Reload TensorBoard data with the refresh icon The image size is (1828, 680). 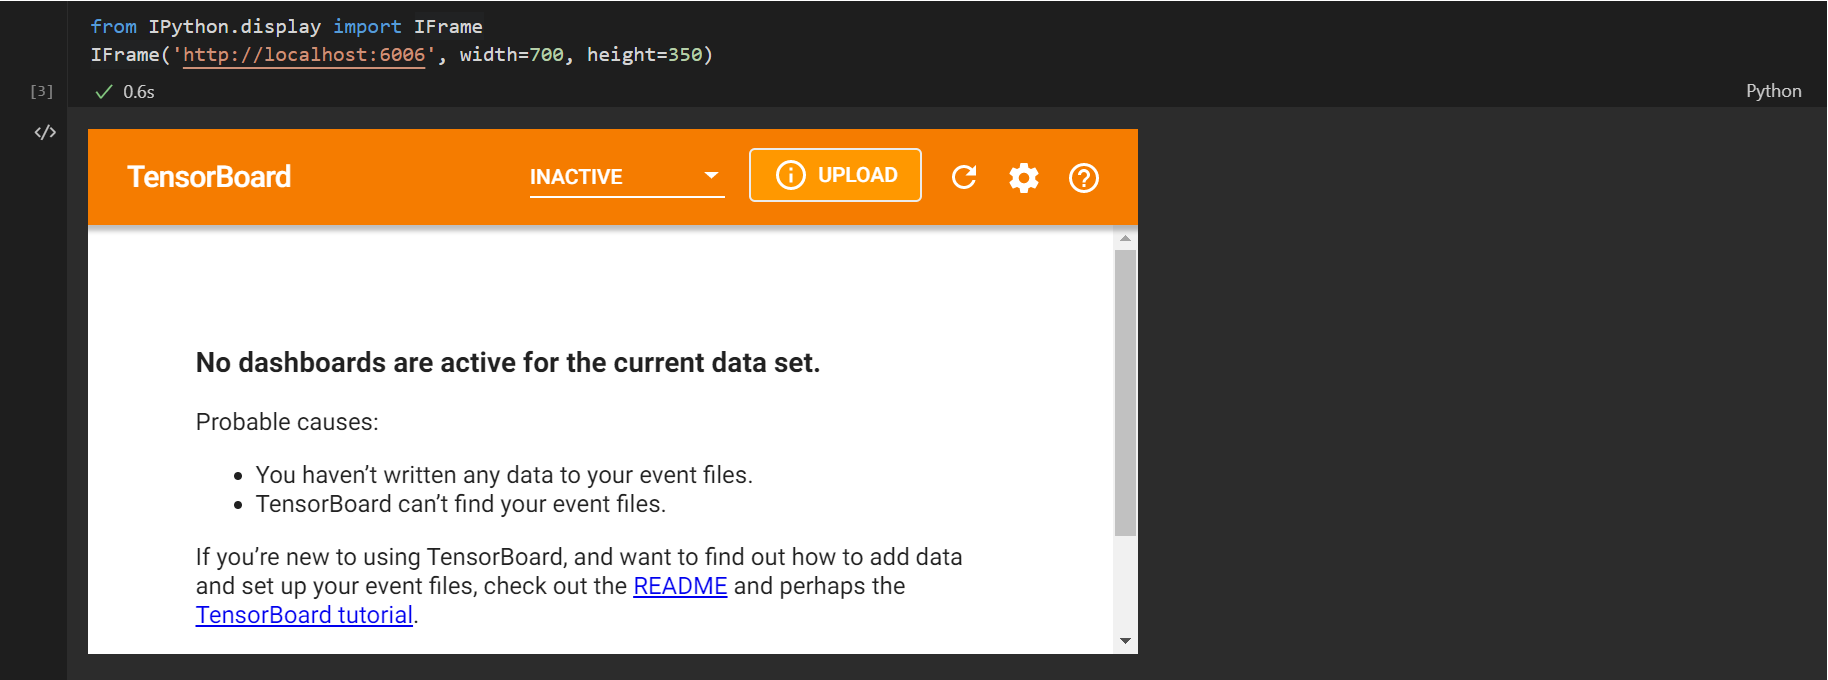coord(964,177)
